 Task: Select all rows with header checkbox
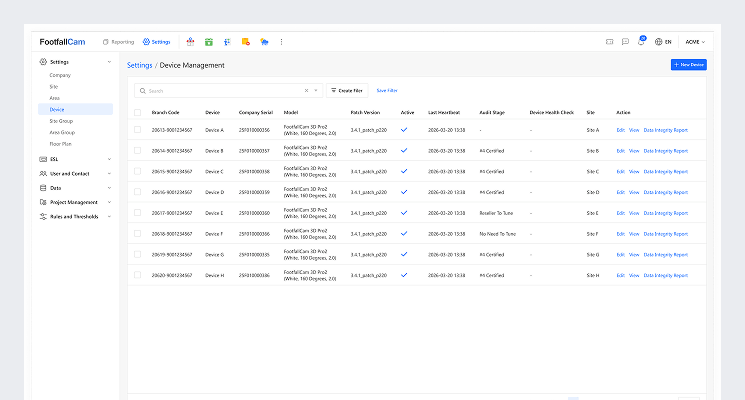(137, 112)
